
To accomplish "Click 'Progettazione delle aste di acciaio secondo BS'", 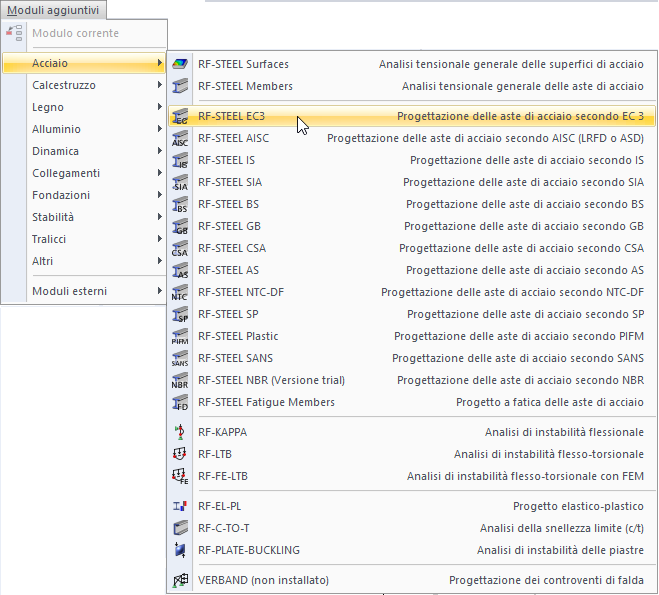I will [x=525, y=204].
